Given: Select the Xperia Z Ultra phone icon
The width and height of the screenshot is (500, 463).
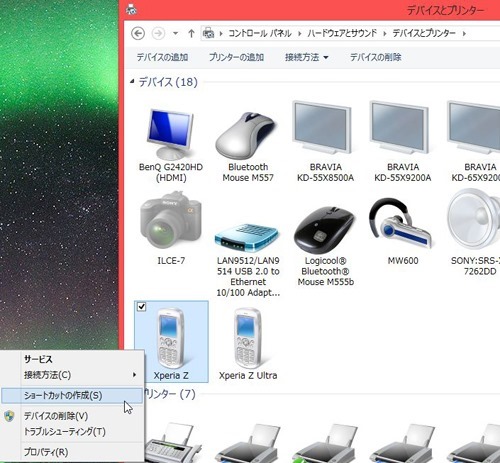Looking at the screenshot, I should point(247,338).
